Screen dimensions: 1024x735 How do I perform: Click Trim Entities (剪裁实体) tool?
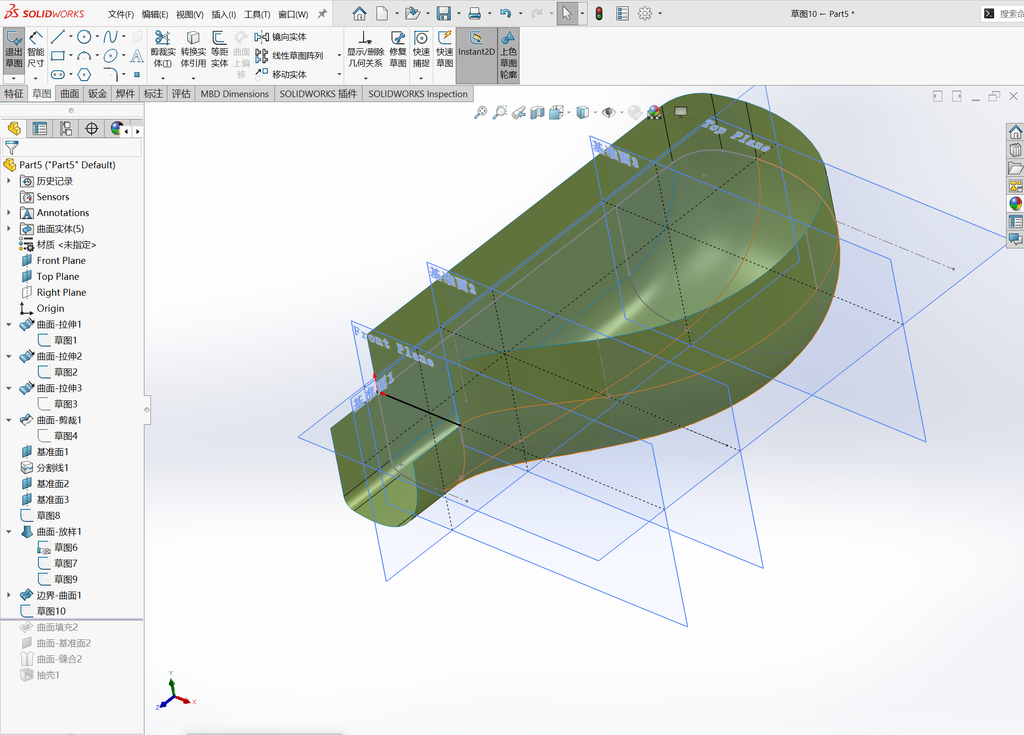click(163, 50)
